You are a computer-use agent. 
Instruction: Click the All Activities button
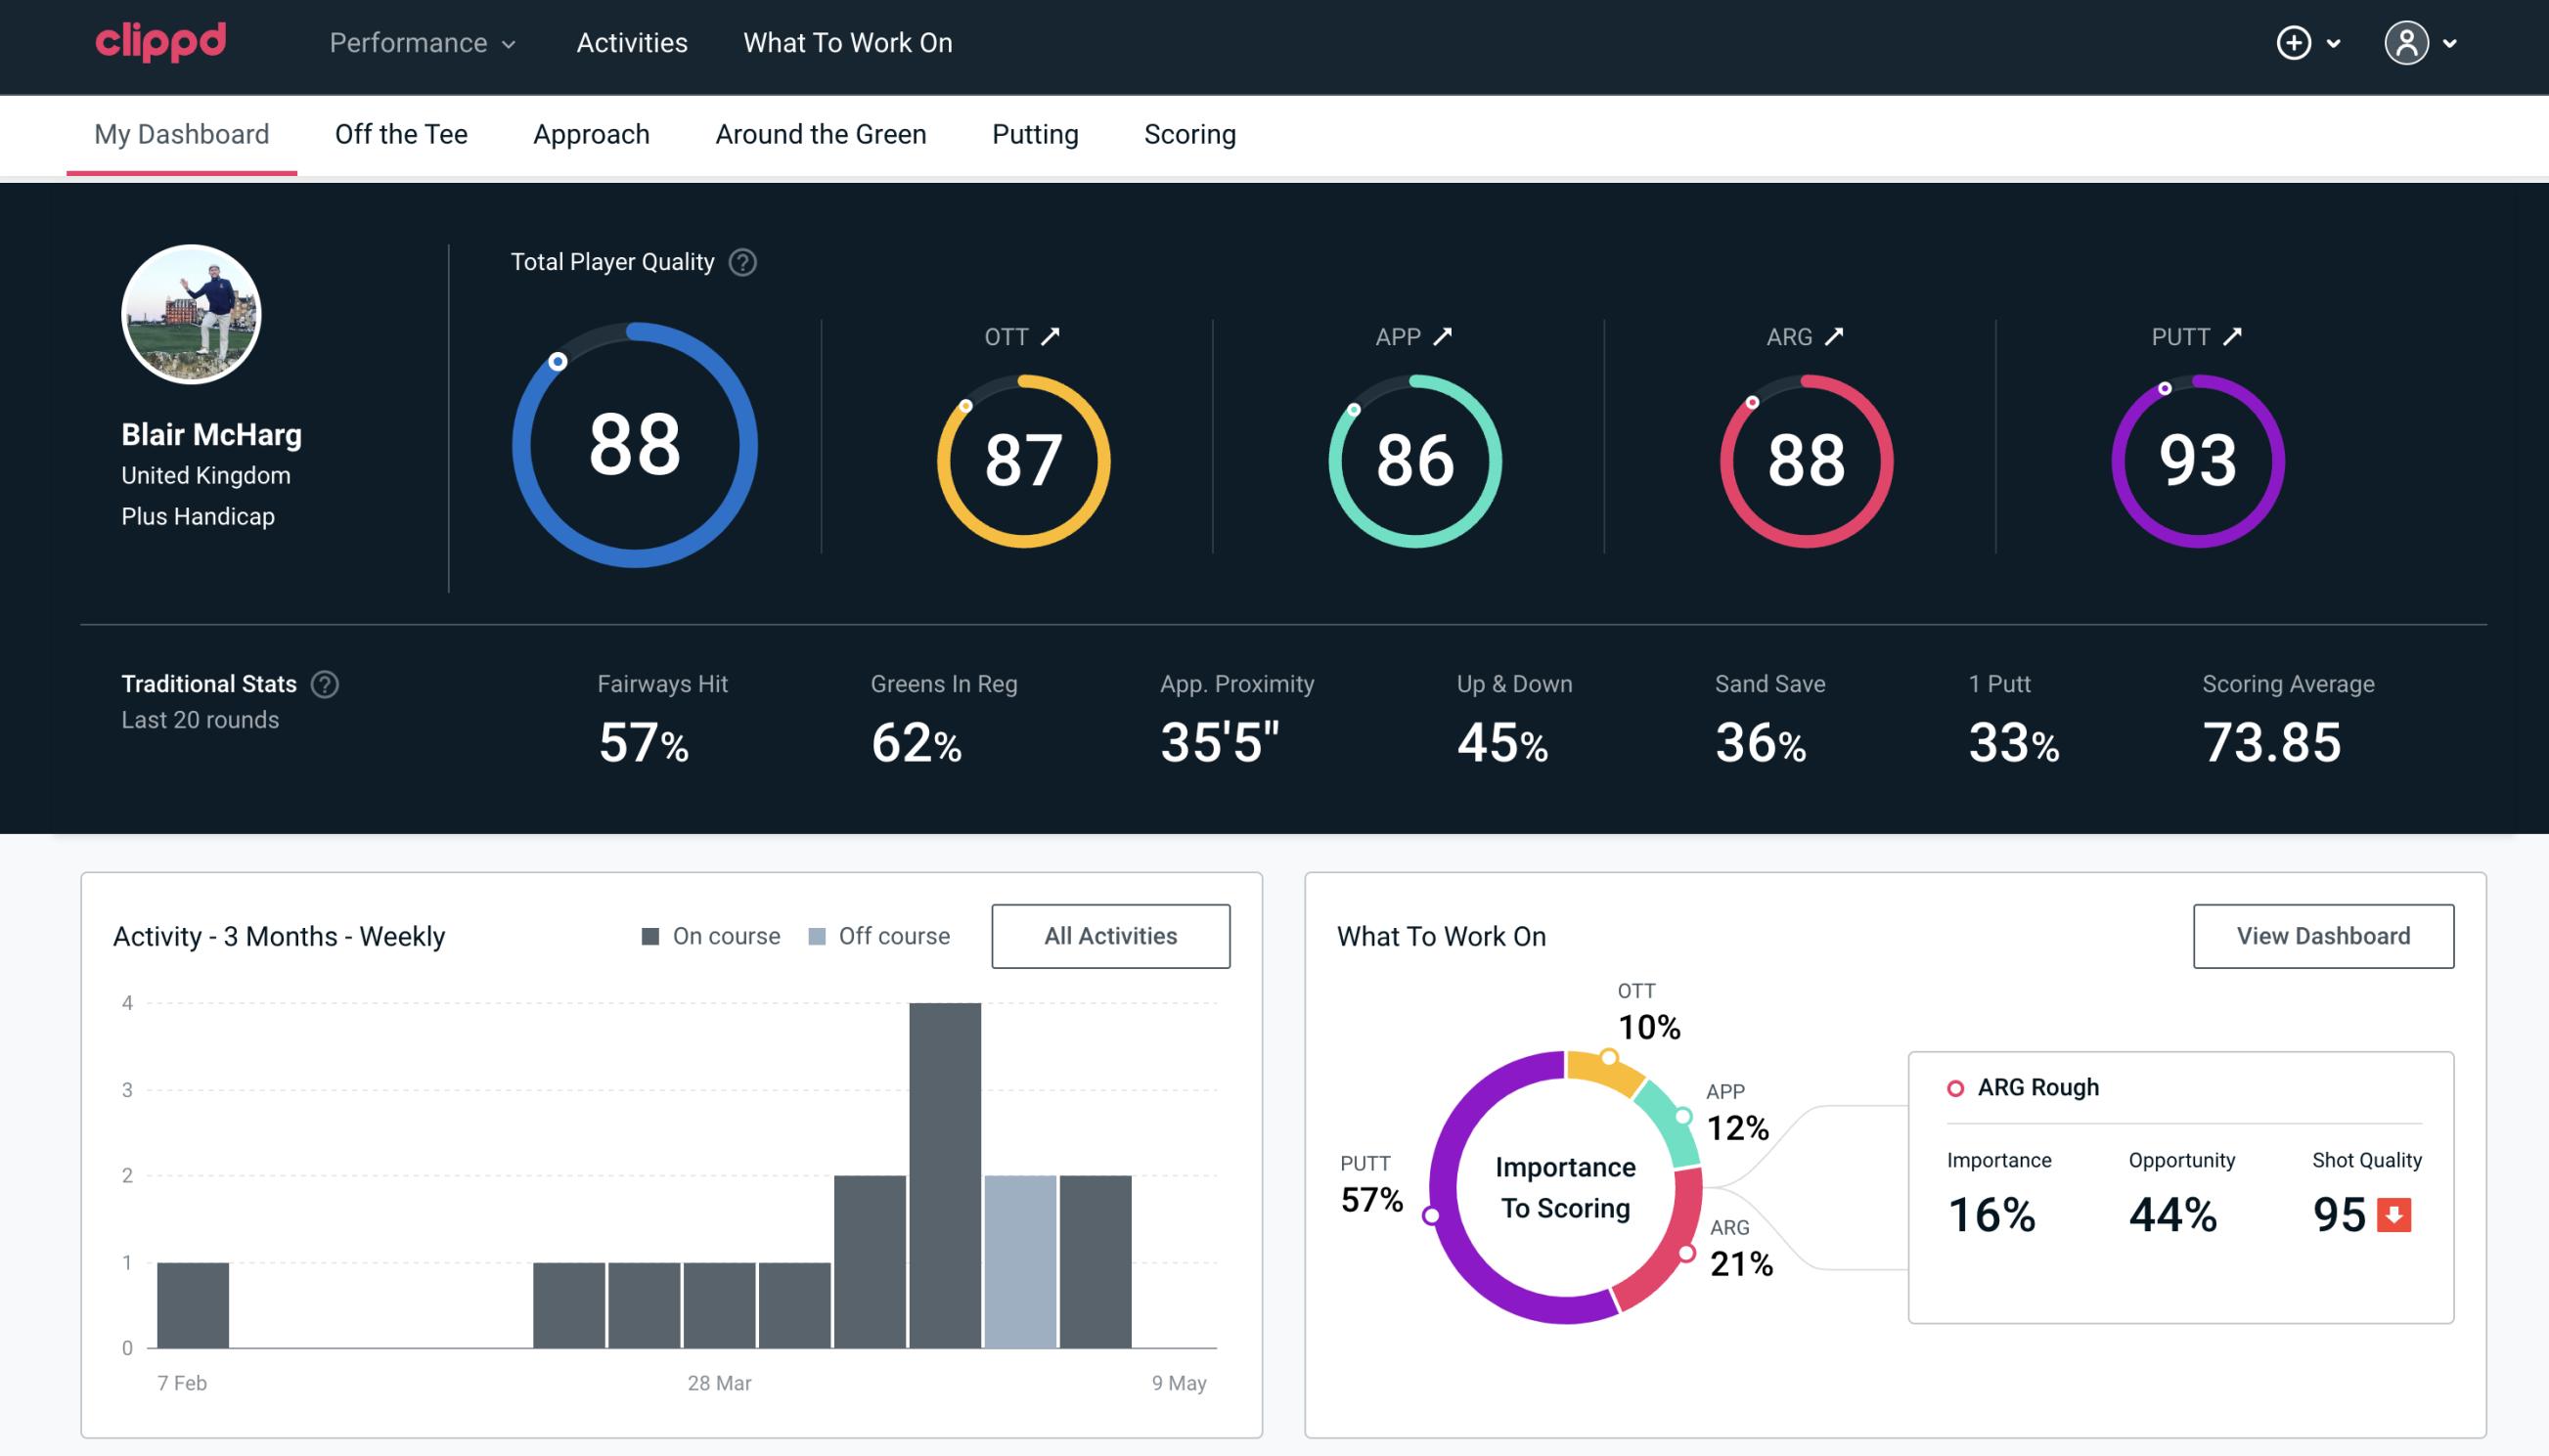(1112, 936)
